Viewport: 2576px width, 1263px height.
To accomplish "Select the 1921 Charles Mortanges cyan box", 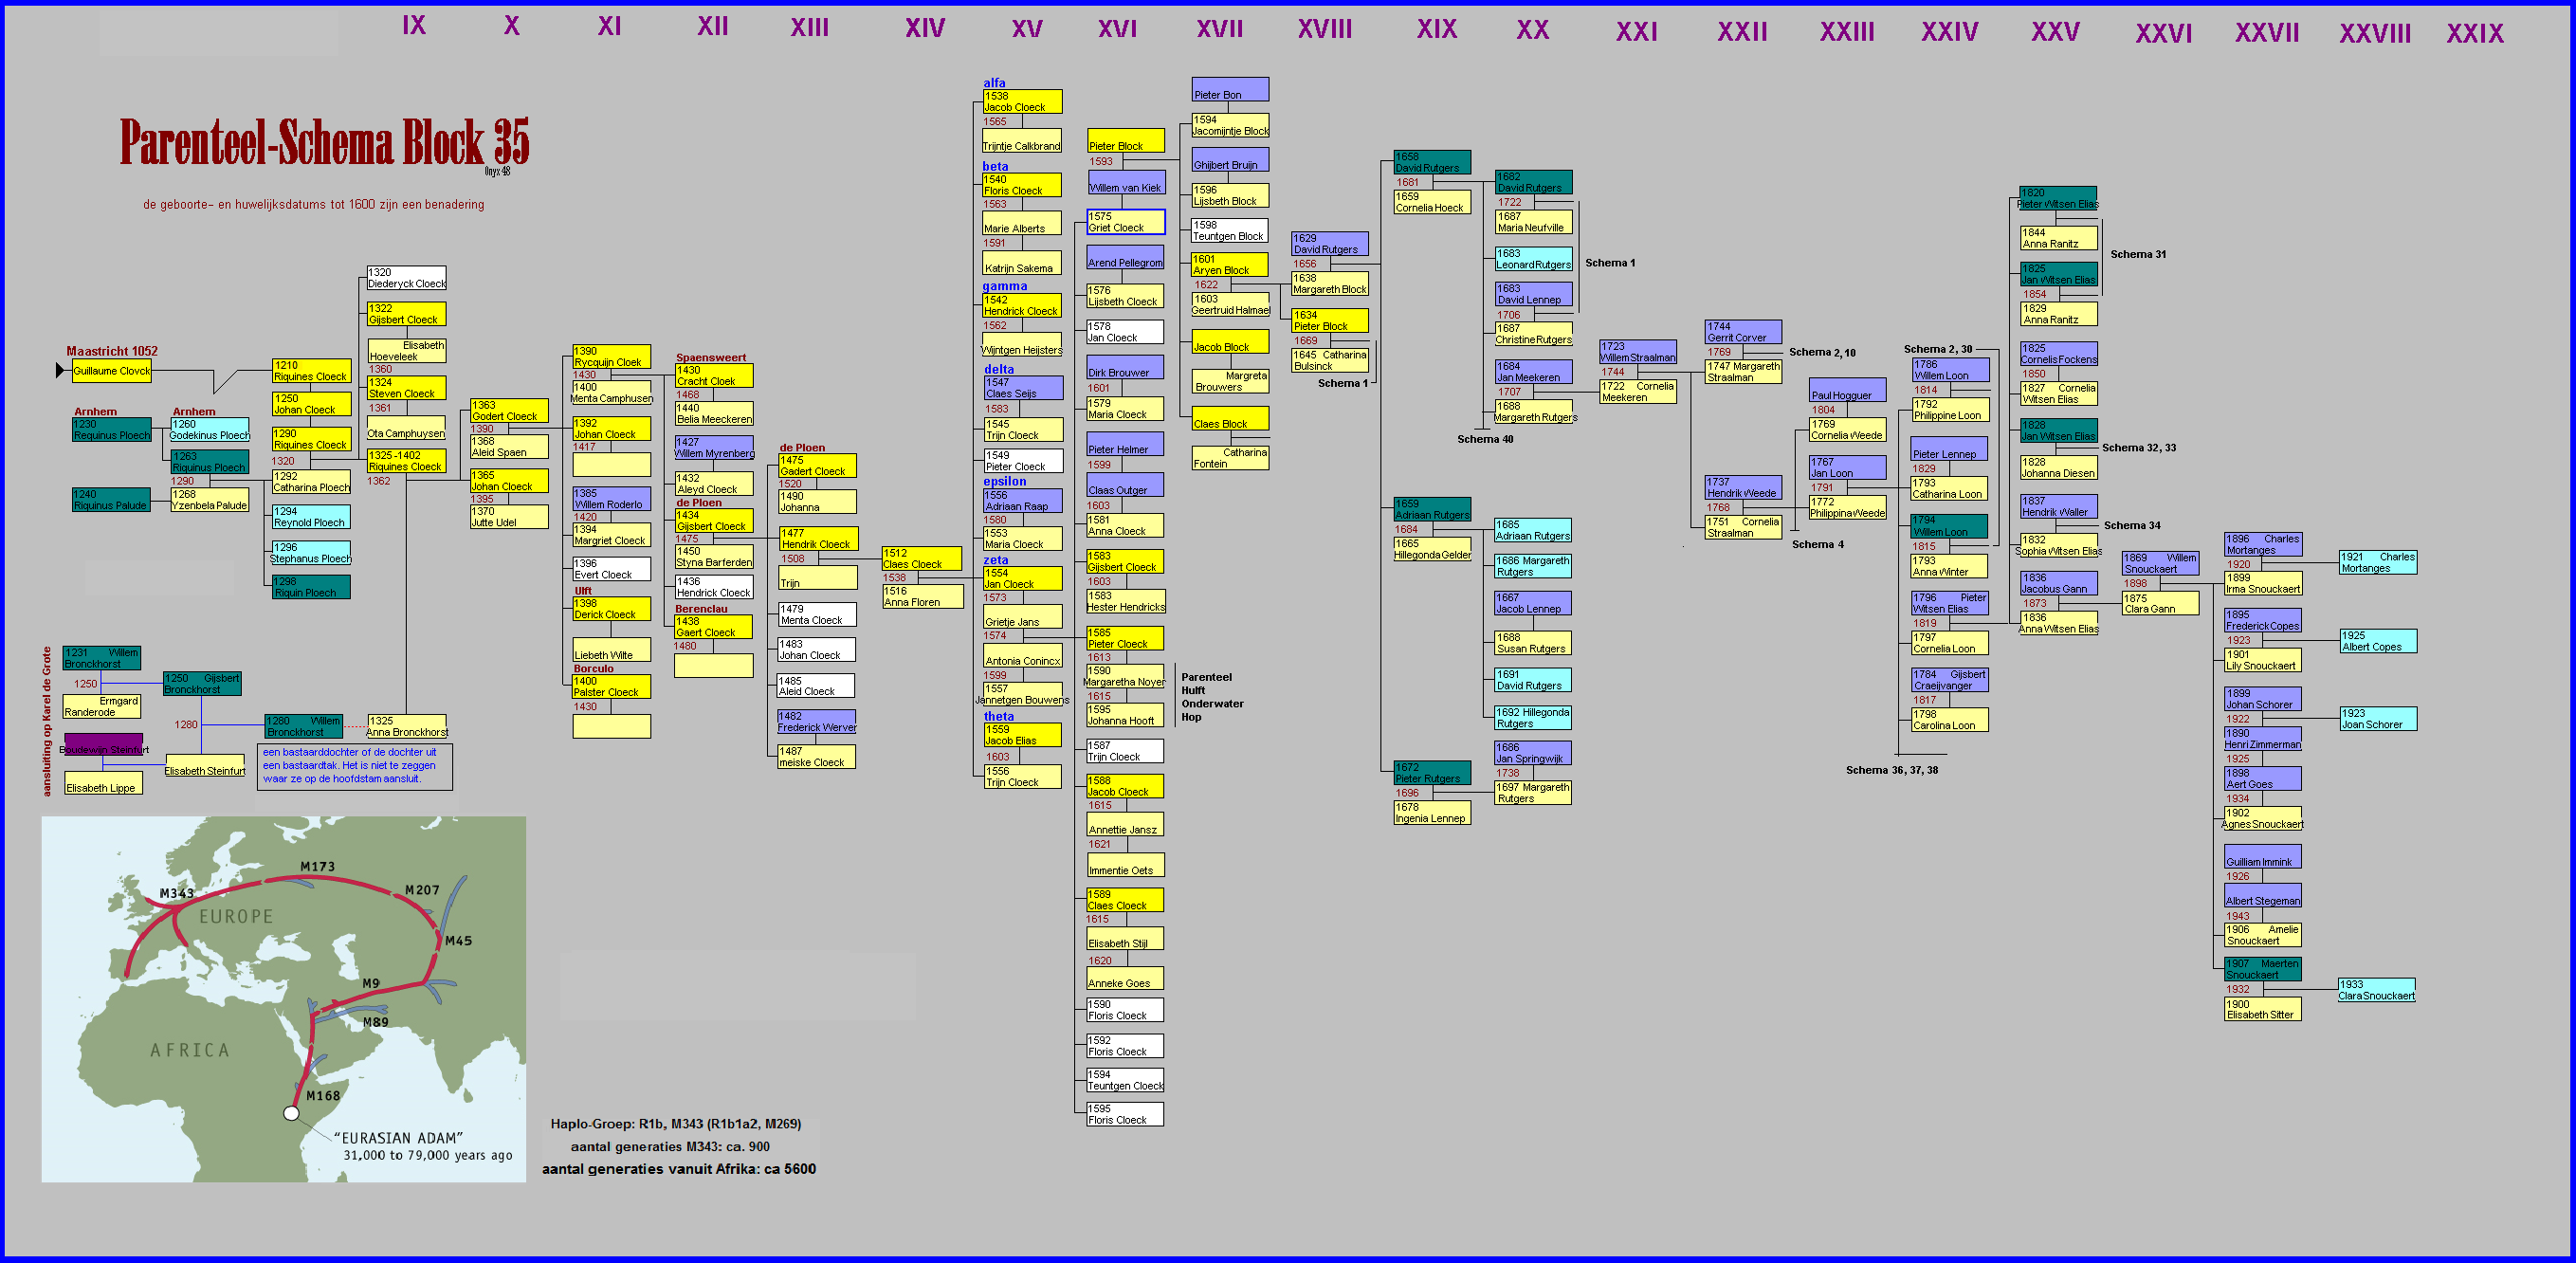I will (2377, 562).
